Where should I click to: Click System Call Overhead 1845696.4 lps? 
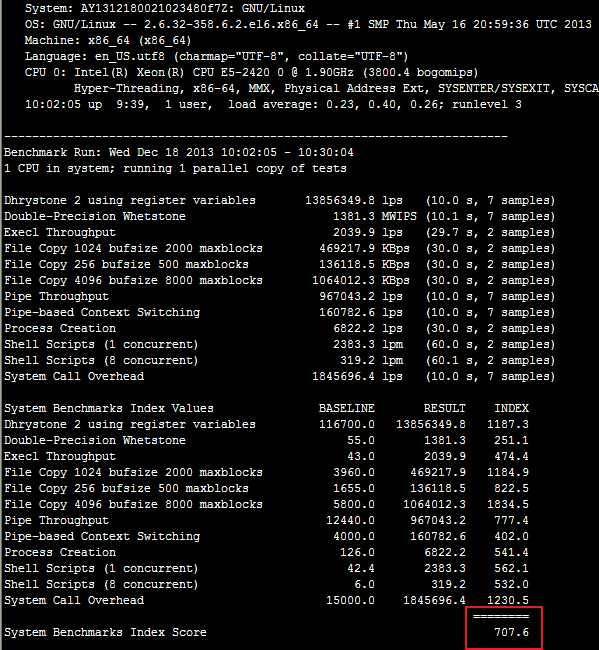coord(357,376)
